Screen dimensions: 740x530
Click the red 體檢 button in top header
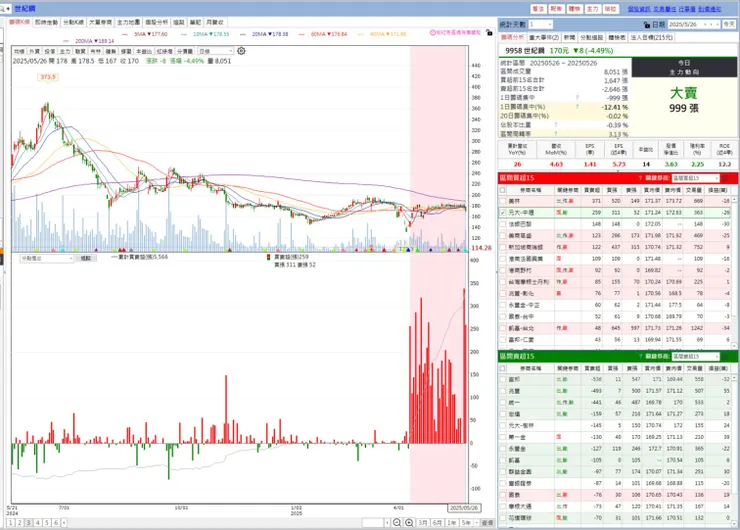pyautogui.click(x=574, y=9)
